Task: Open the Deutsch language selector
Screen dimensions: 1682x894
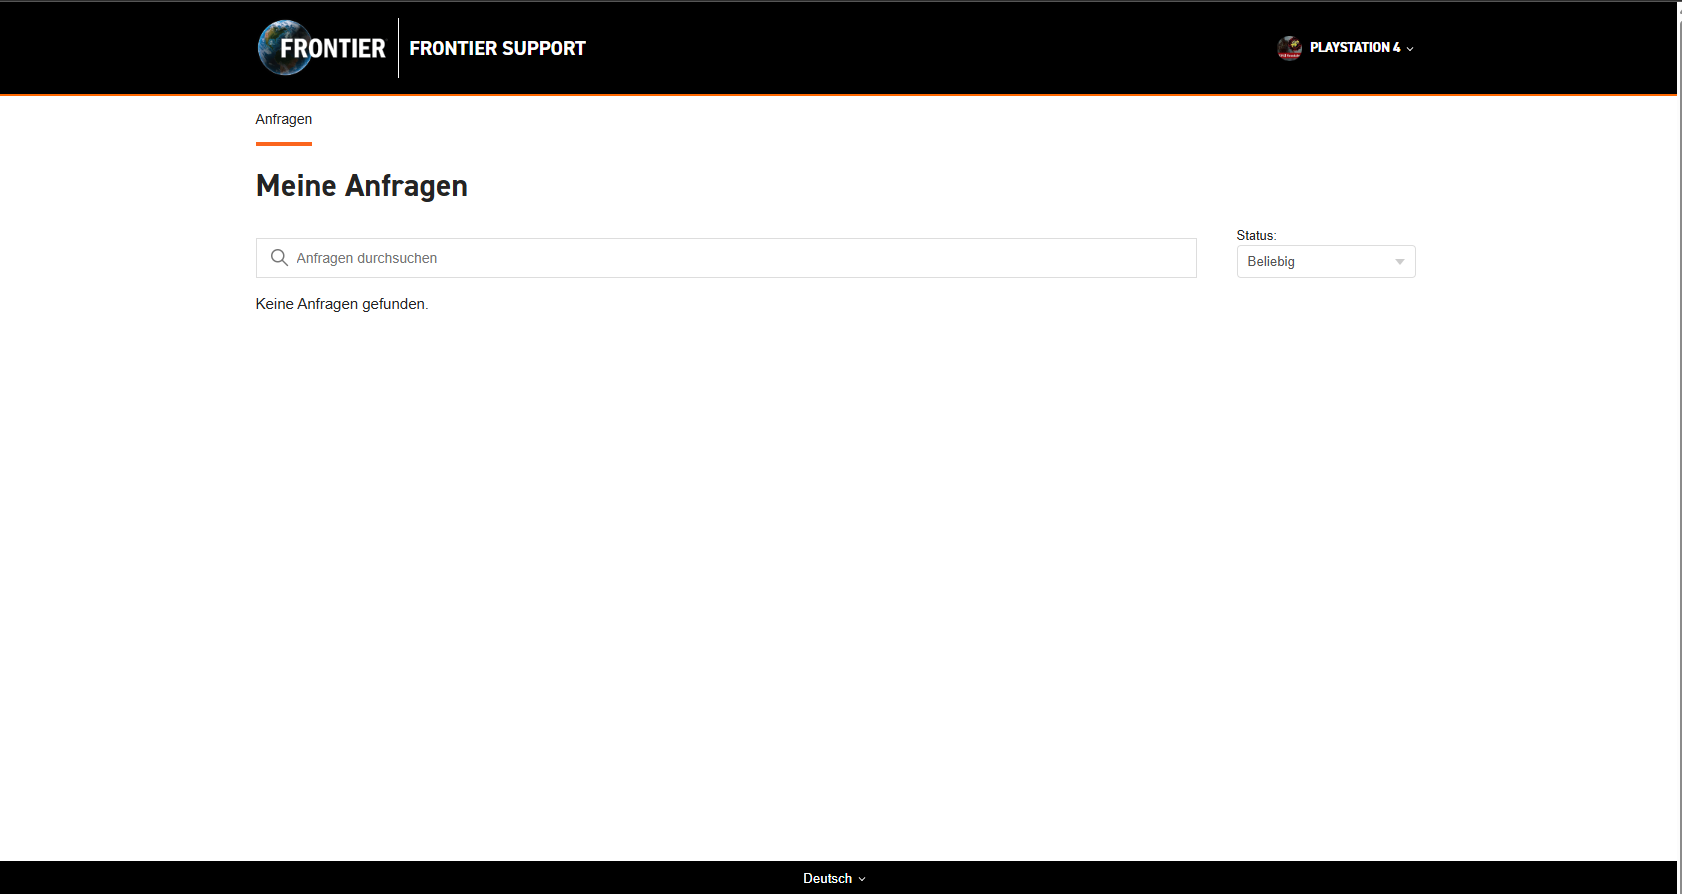Action: click(834, 878)
